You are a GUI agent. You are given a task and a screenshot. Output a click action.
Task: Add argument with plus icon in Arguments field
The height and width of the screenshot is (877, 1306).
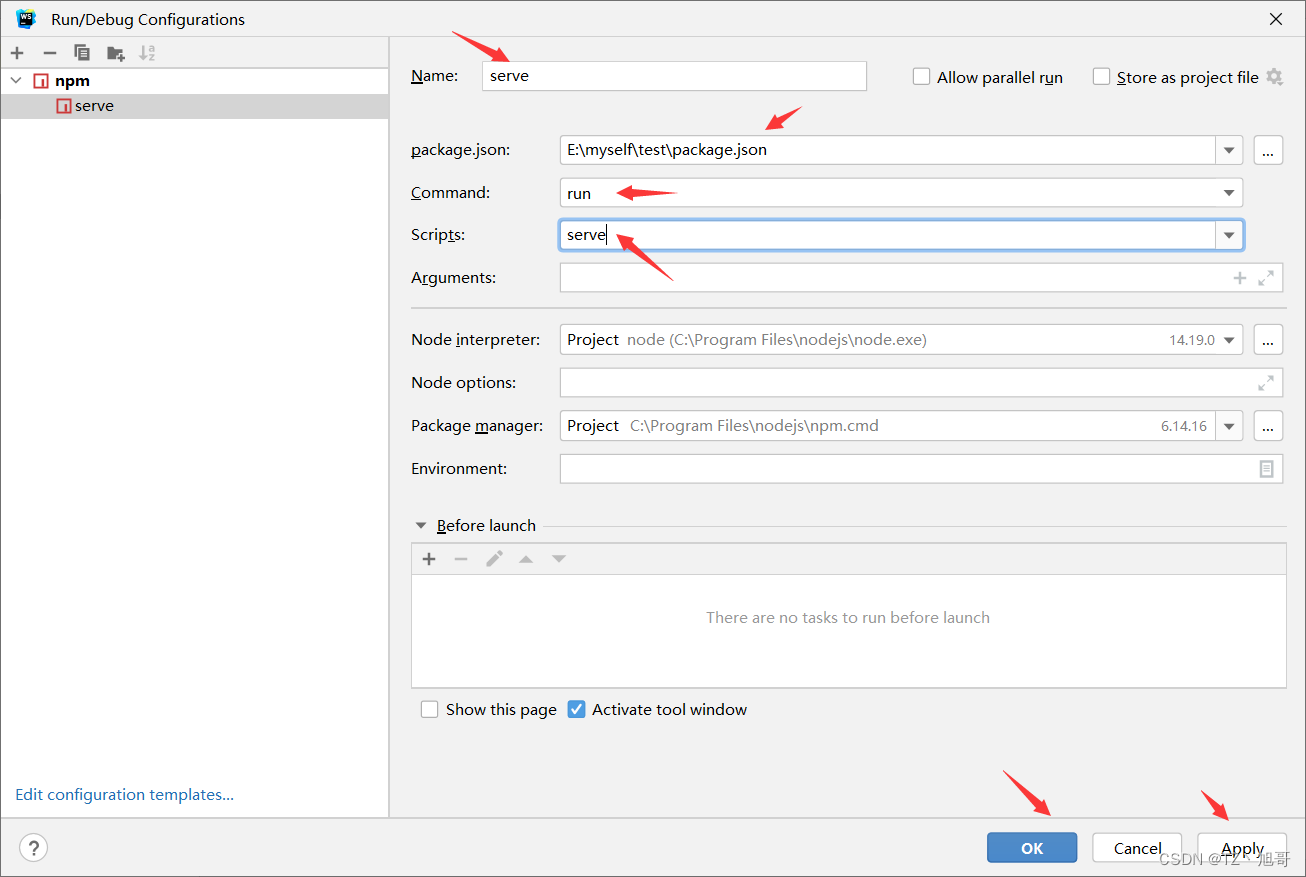pos(1240,278)
